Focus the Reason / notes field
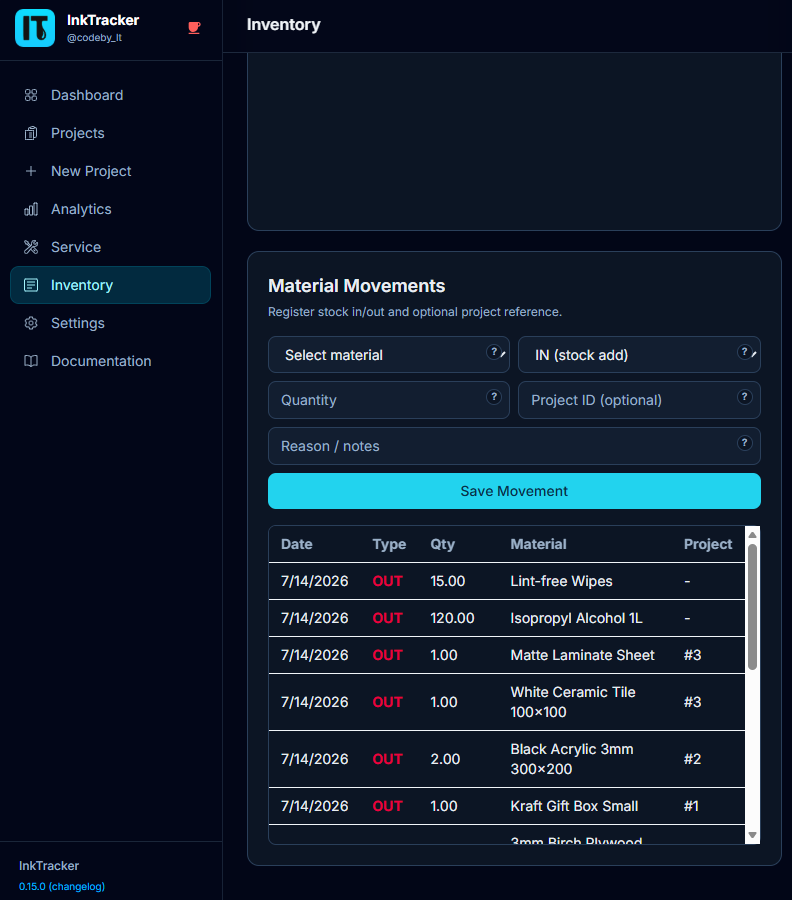Image resolution: width=792 pixels, height=900 pixels. pos(514,446)
